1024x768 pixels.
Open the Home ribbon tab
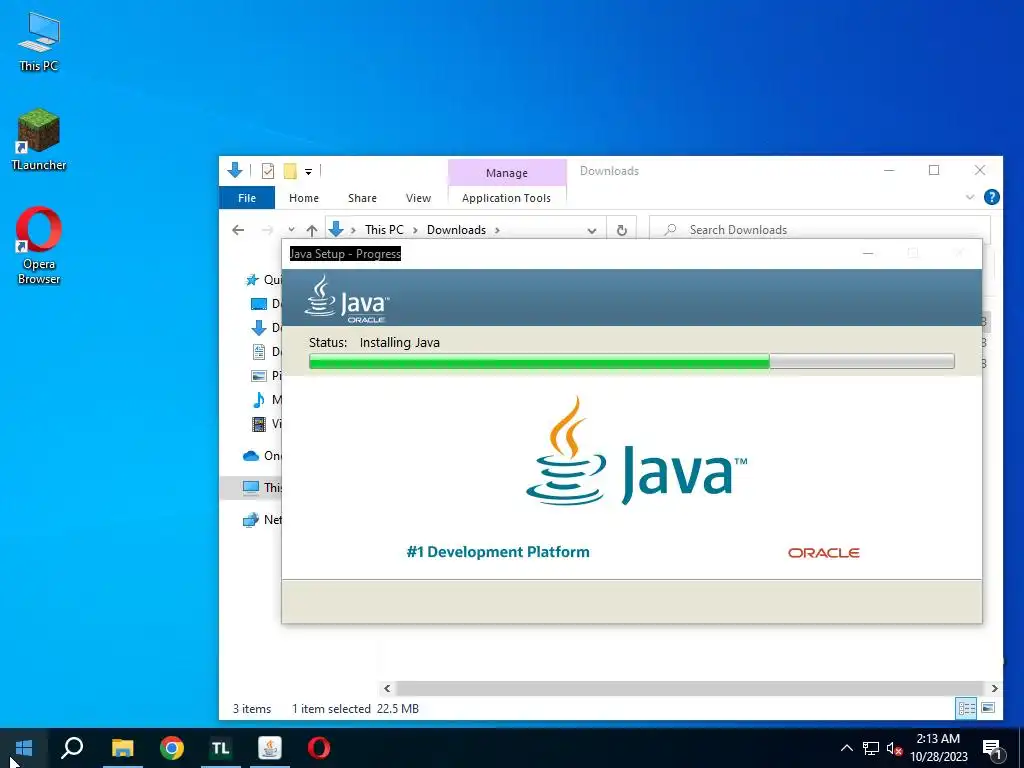coord(304,198)
